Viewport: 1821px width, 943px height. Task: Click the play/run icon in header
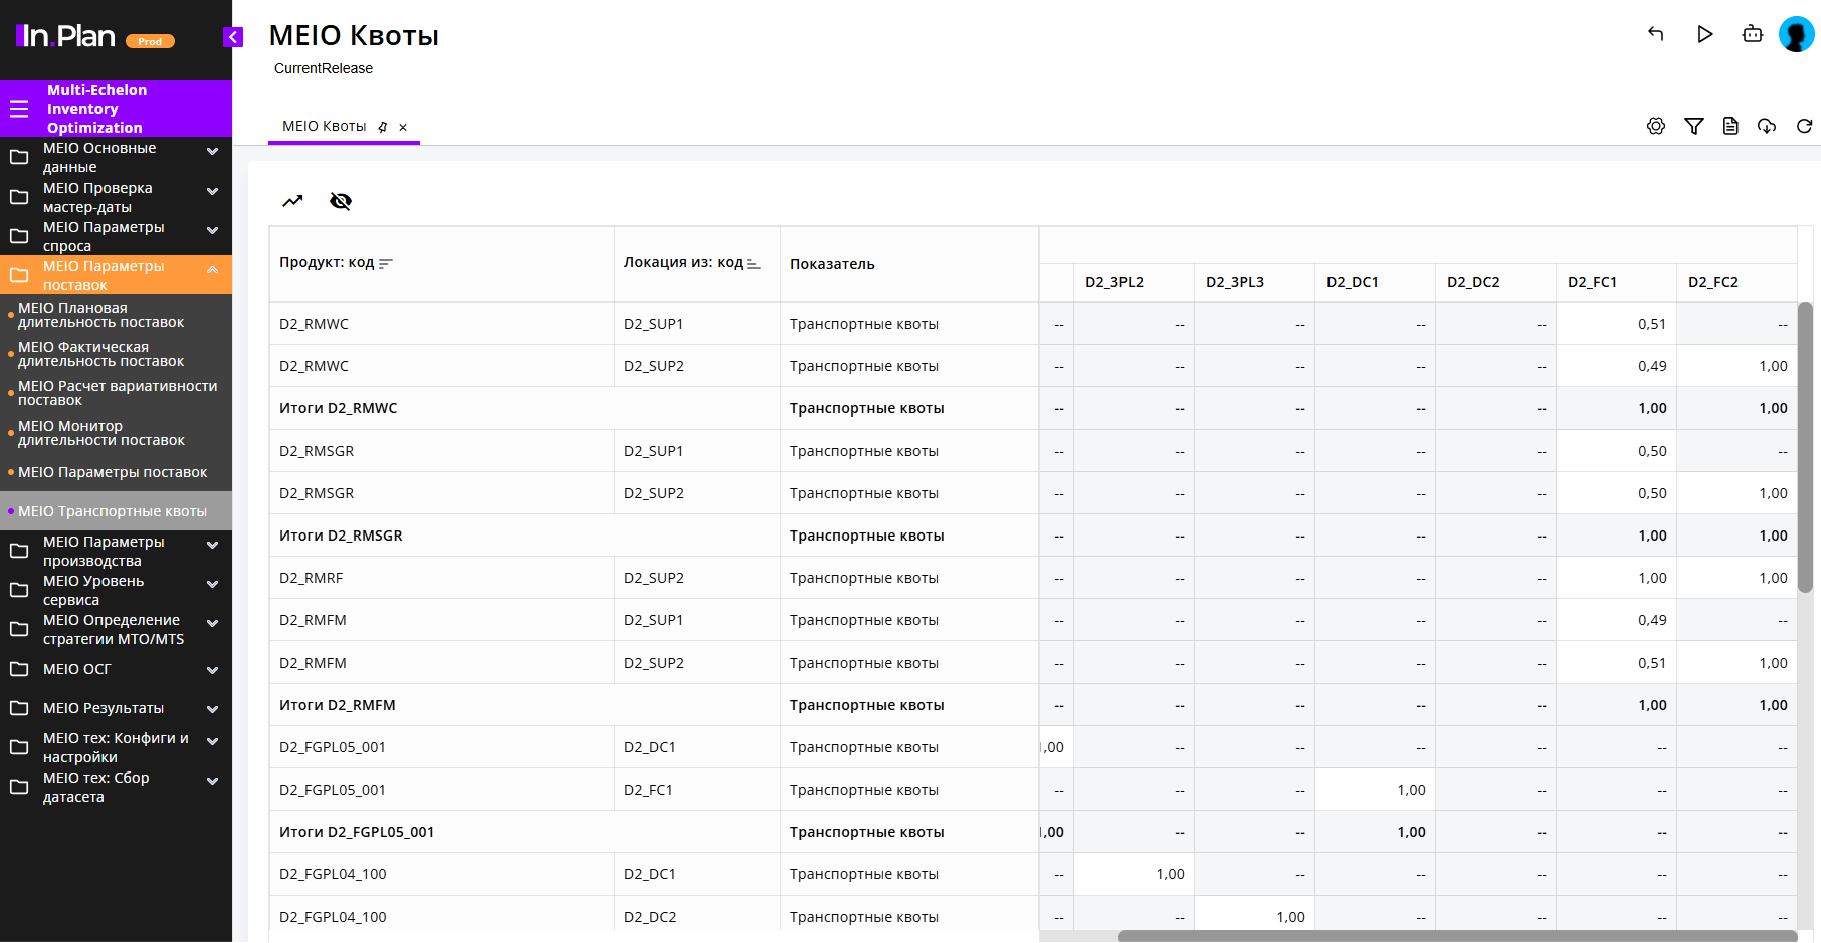coord(1705,34)
